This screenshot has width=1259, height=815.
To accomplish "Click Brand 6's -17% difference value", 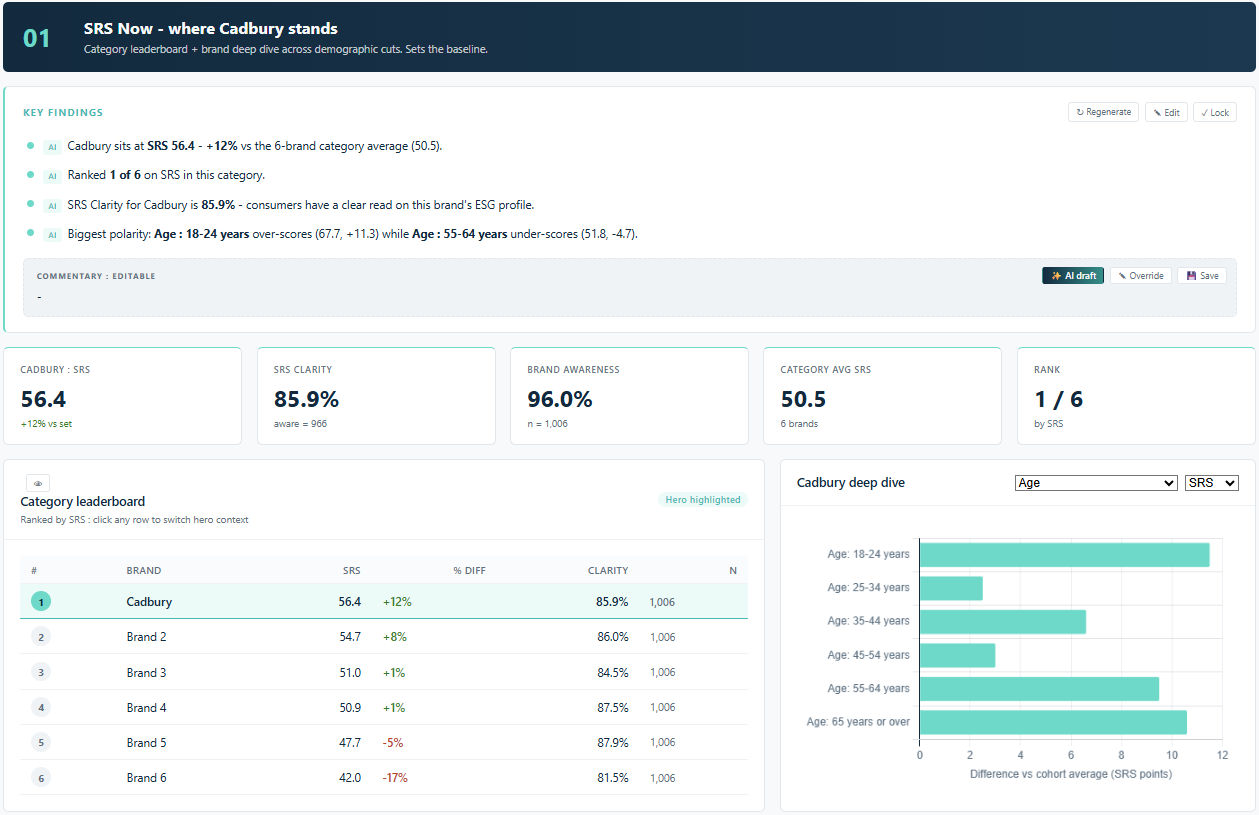I will click(x=395, y=777).
